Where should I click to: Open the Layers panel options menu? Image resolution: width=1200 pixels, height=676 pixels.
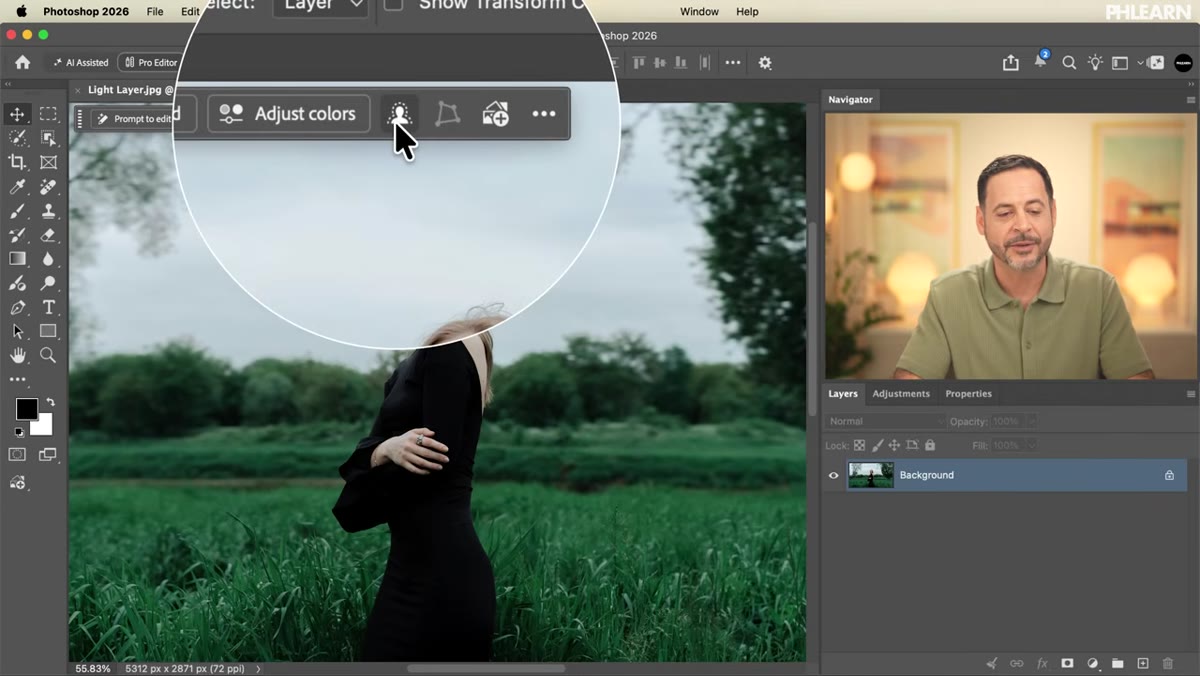(1191, 394)
